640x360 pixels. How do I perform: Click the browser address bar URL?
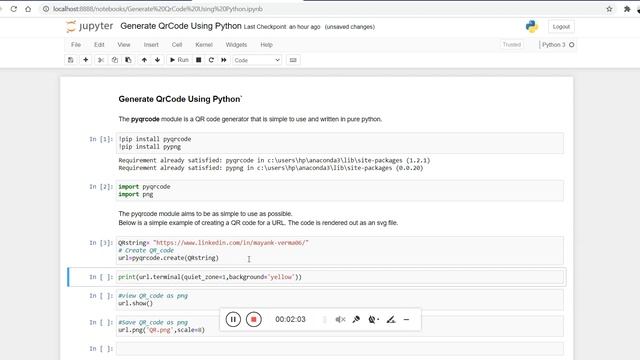pyautogui.click(x=158, y=9)
